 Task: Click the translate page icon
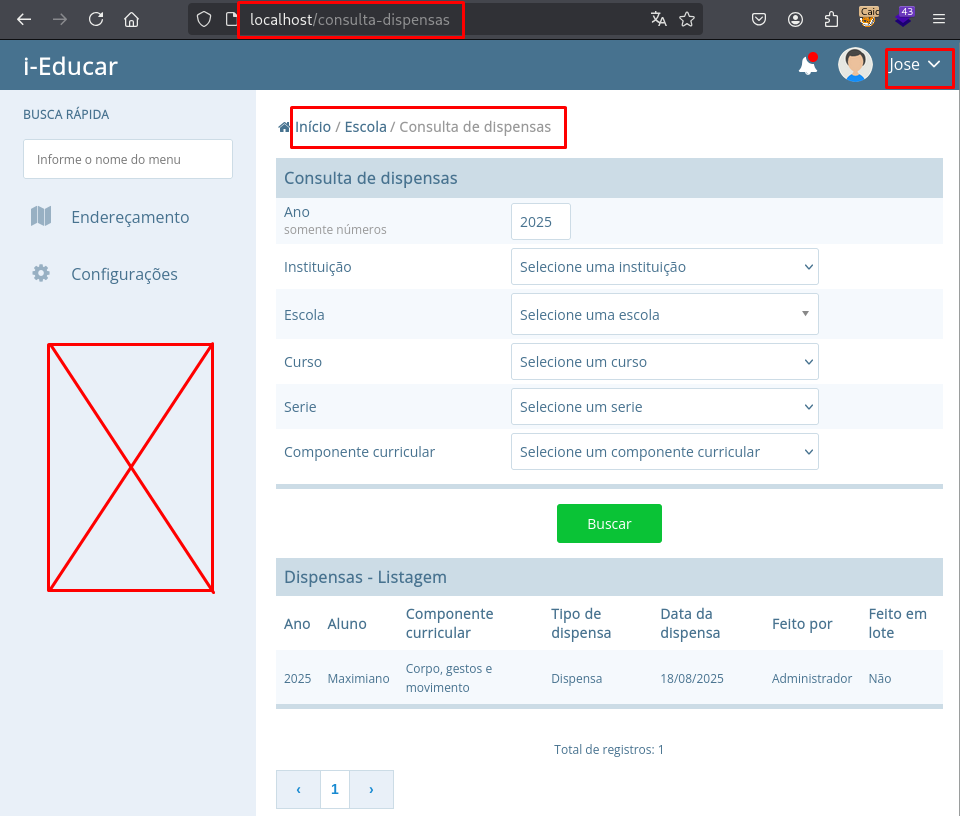[658, 19]
